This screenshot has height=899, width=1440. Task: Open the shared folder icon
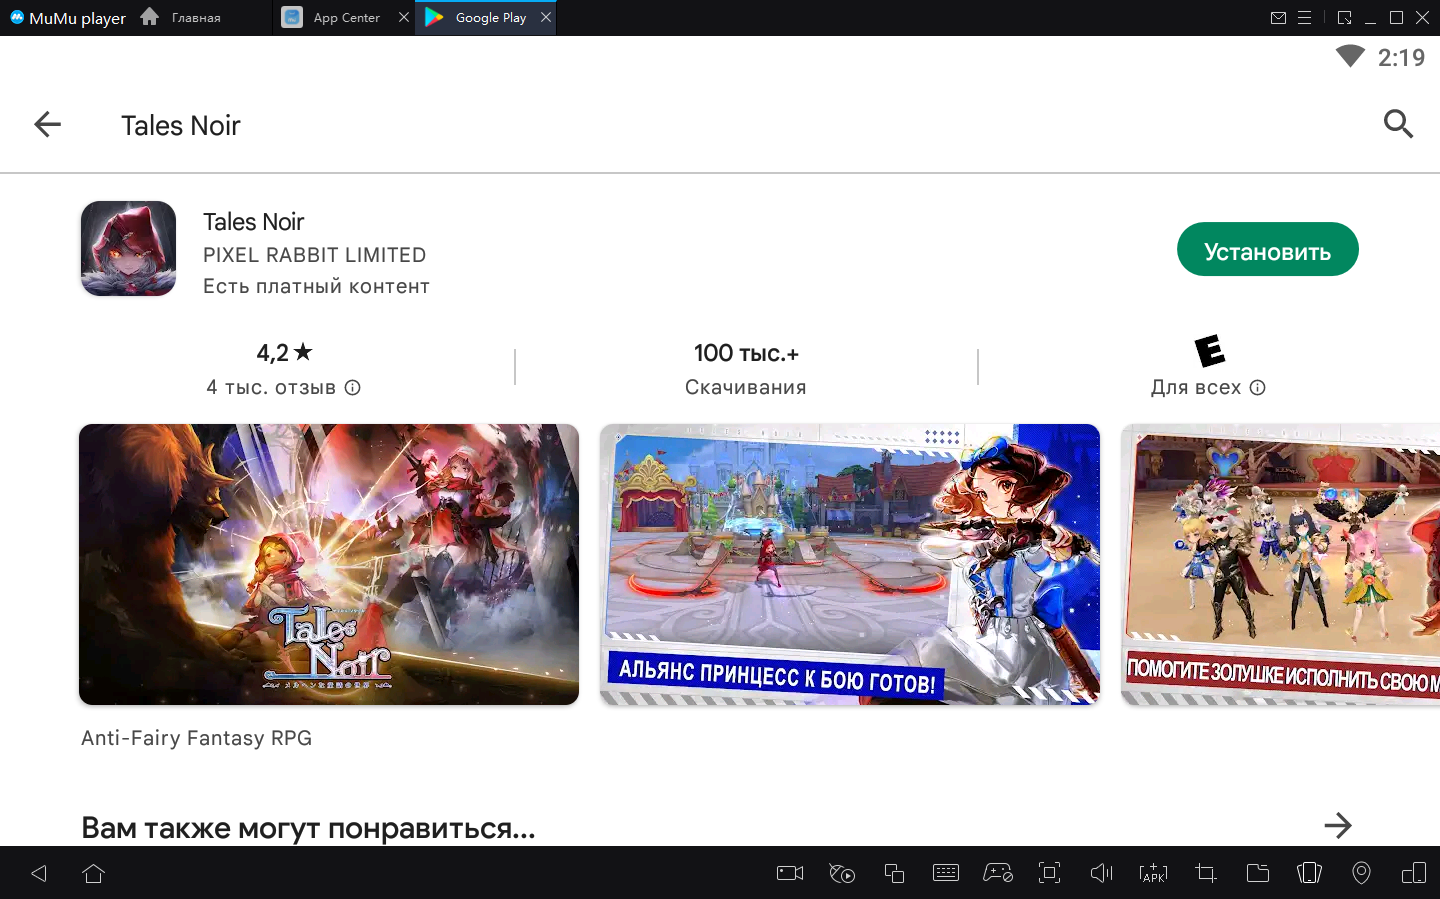pos(1257,873)
